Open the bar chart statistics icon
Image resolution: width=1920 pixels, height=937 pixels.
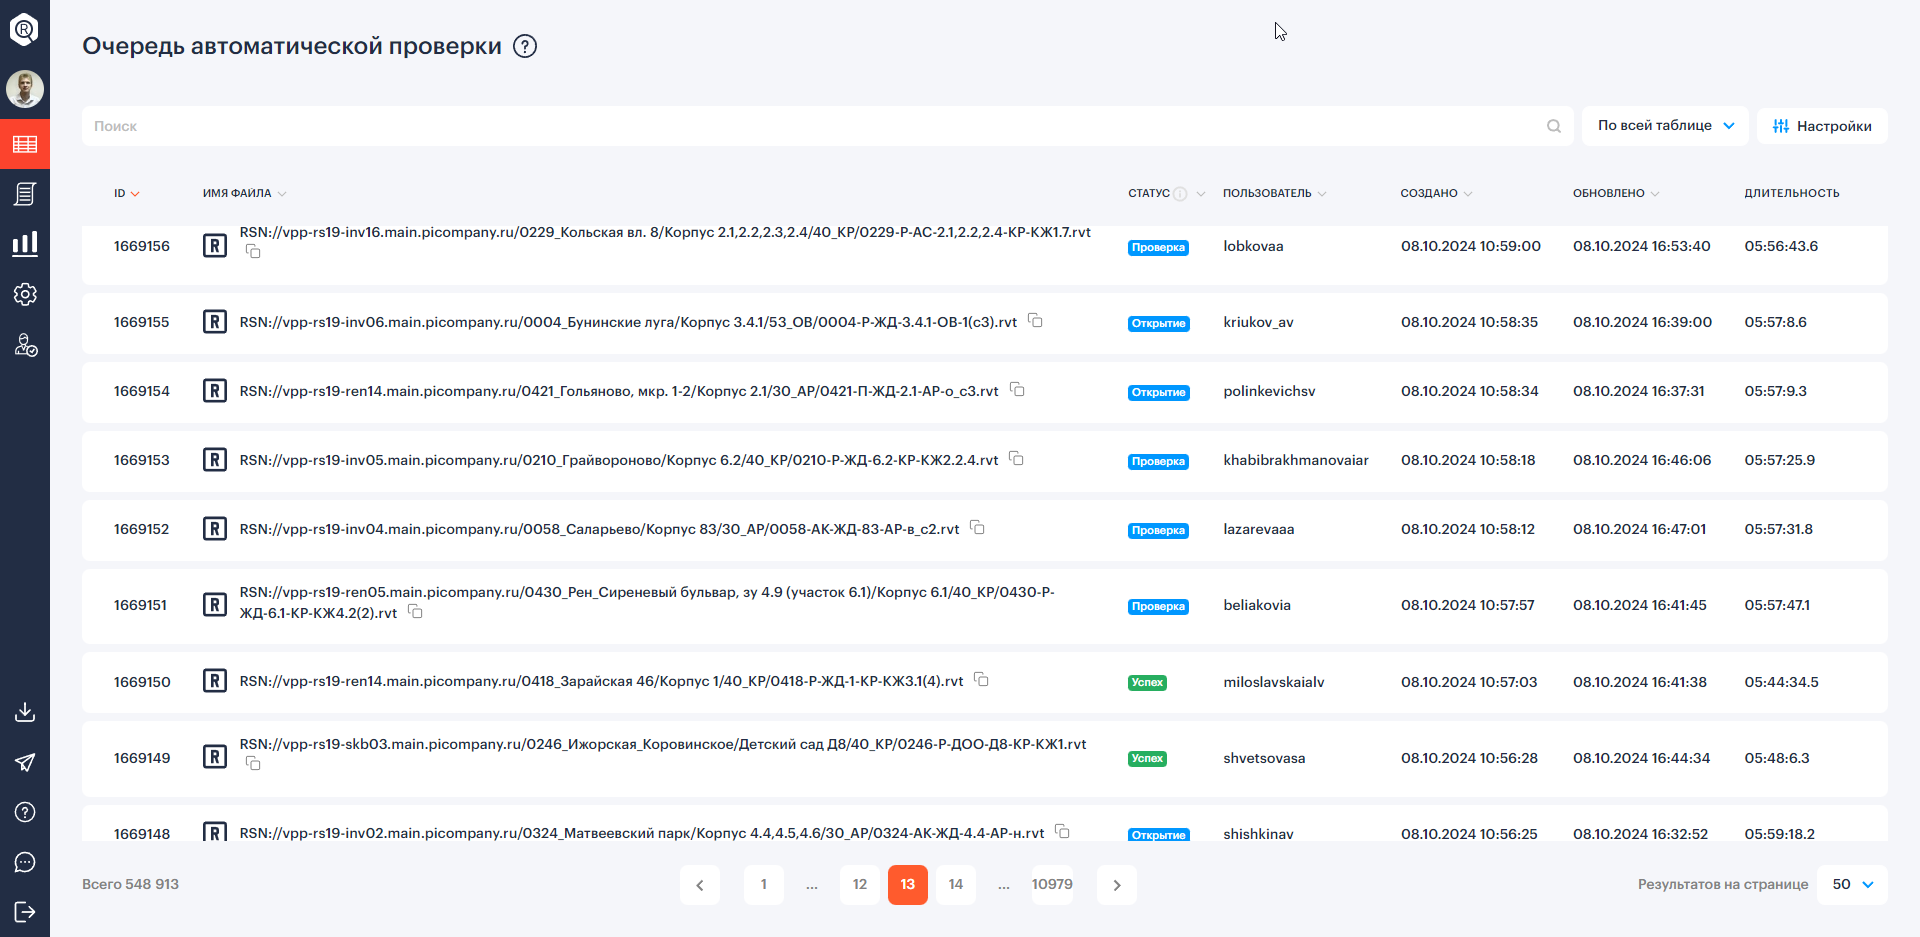click(25, 243)
